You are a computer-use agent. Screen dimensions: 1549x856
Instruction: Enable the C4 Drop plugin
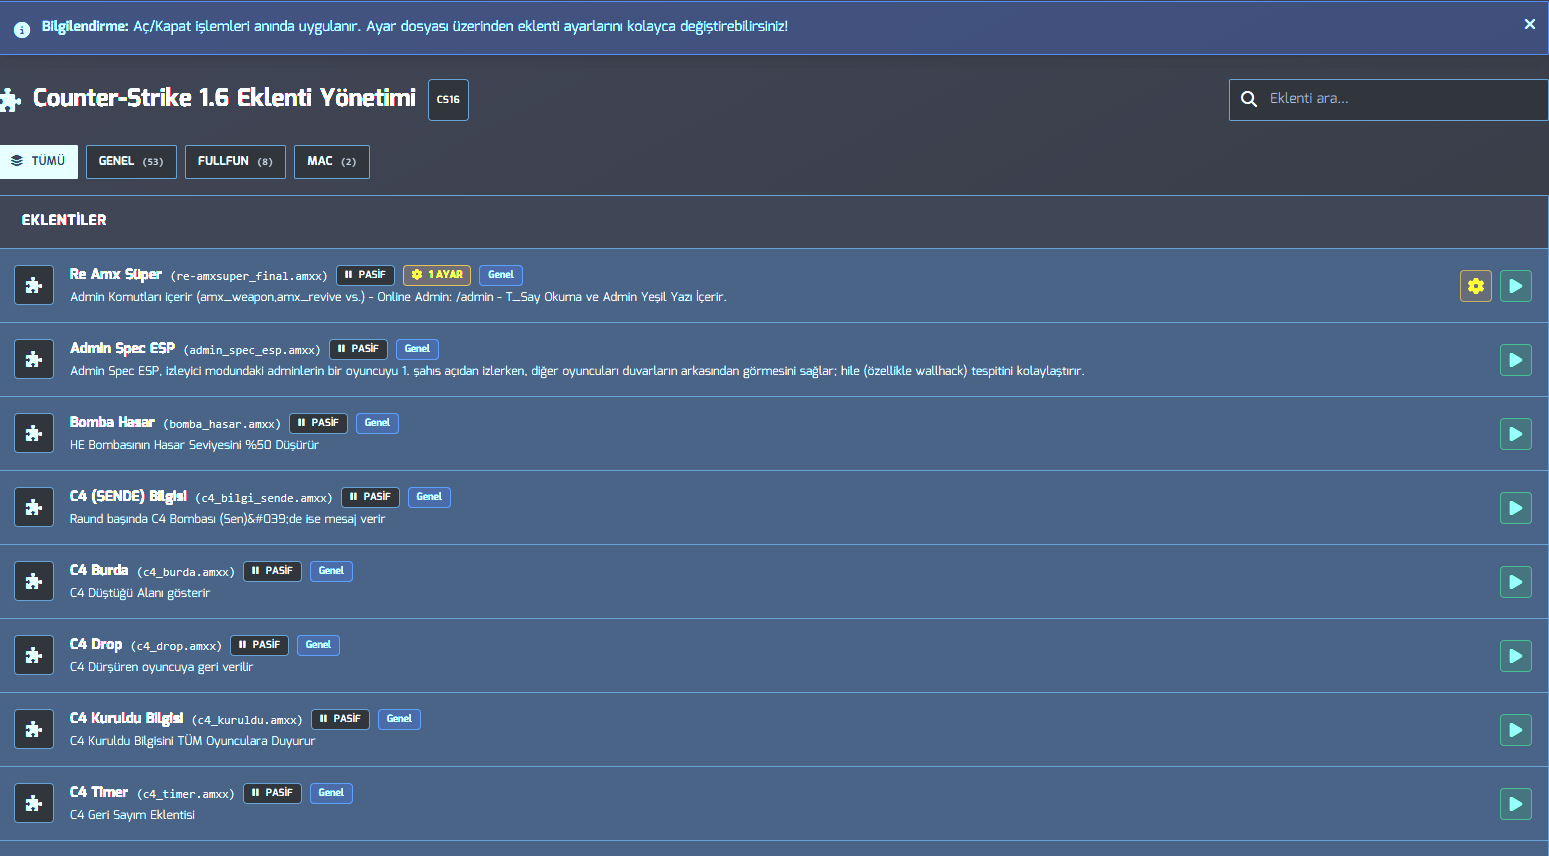pos(1516,656)
